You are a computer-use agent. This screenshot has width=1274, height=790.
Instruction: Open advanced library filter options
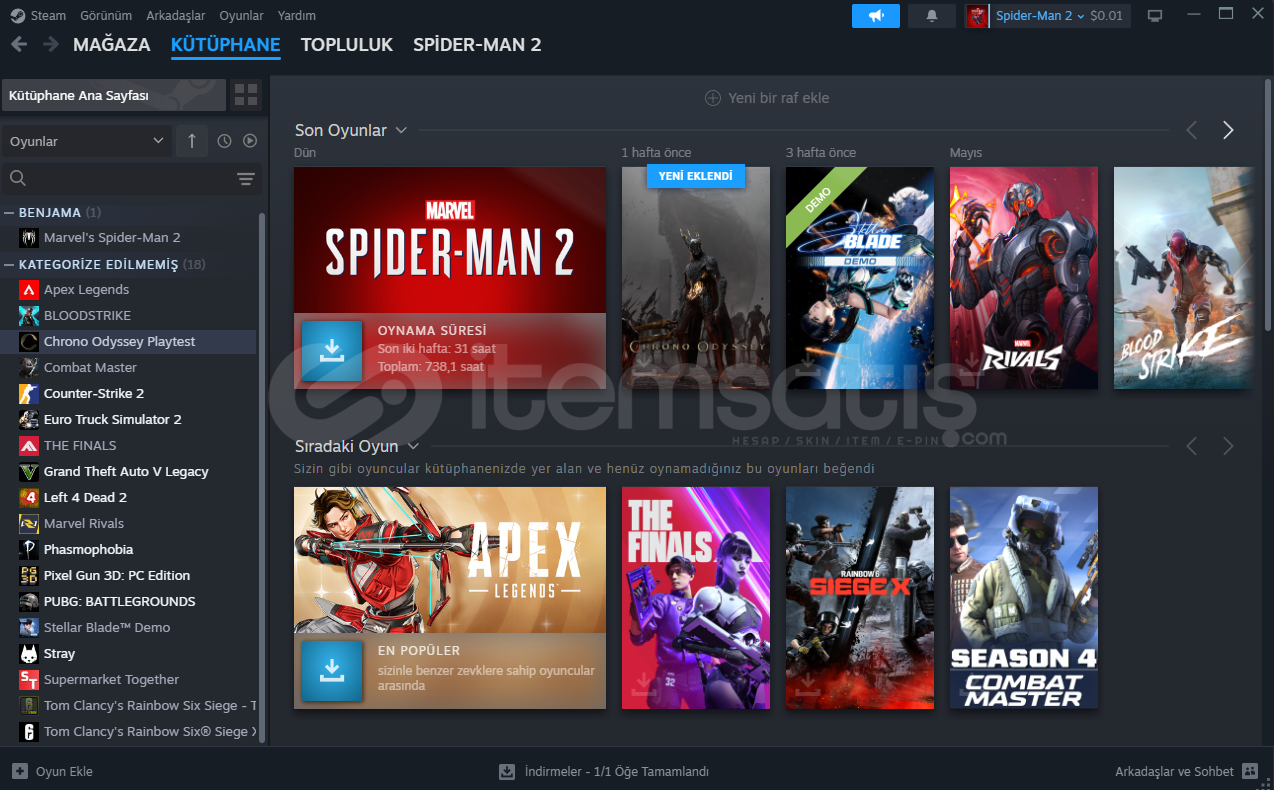coord(246,178)
